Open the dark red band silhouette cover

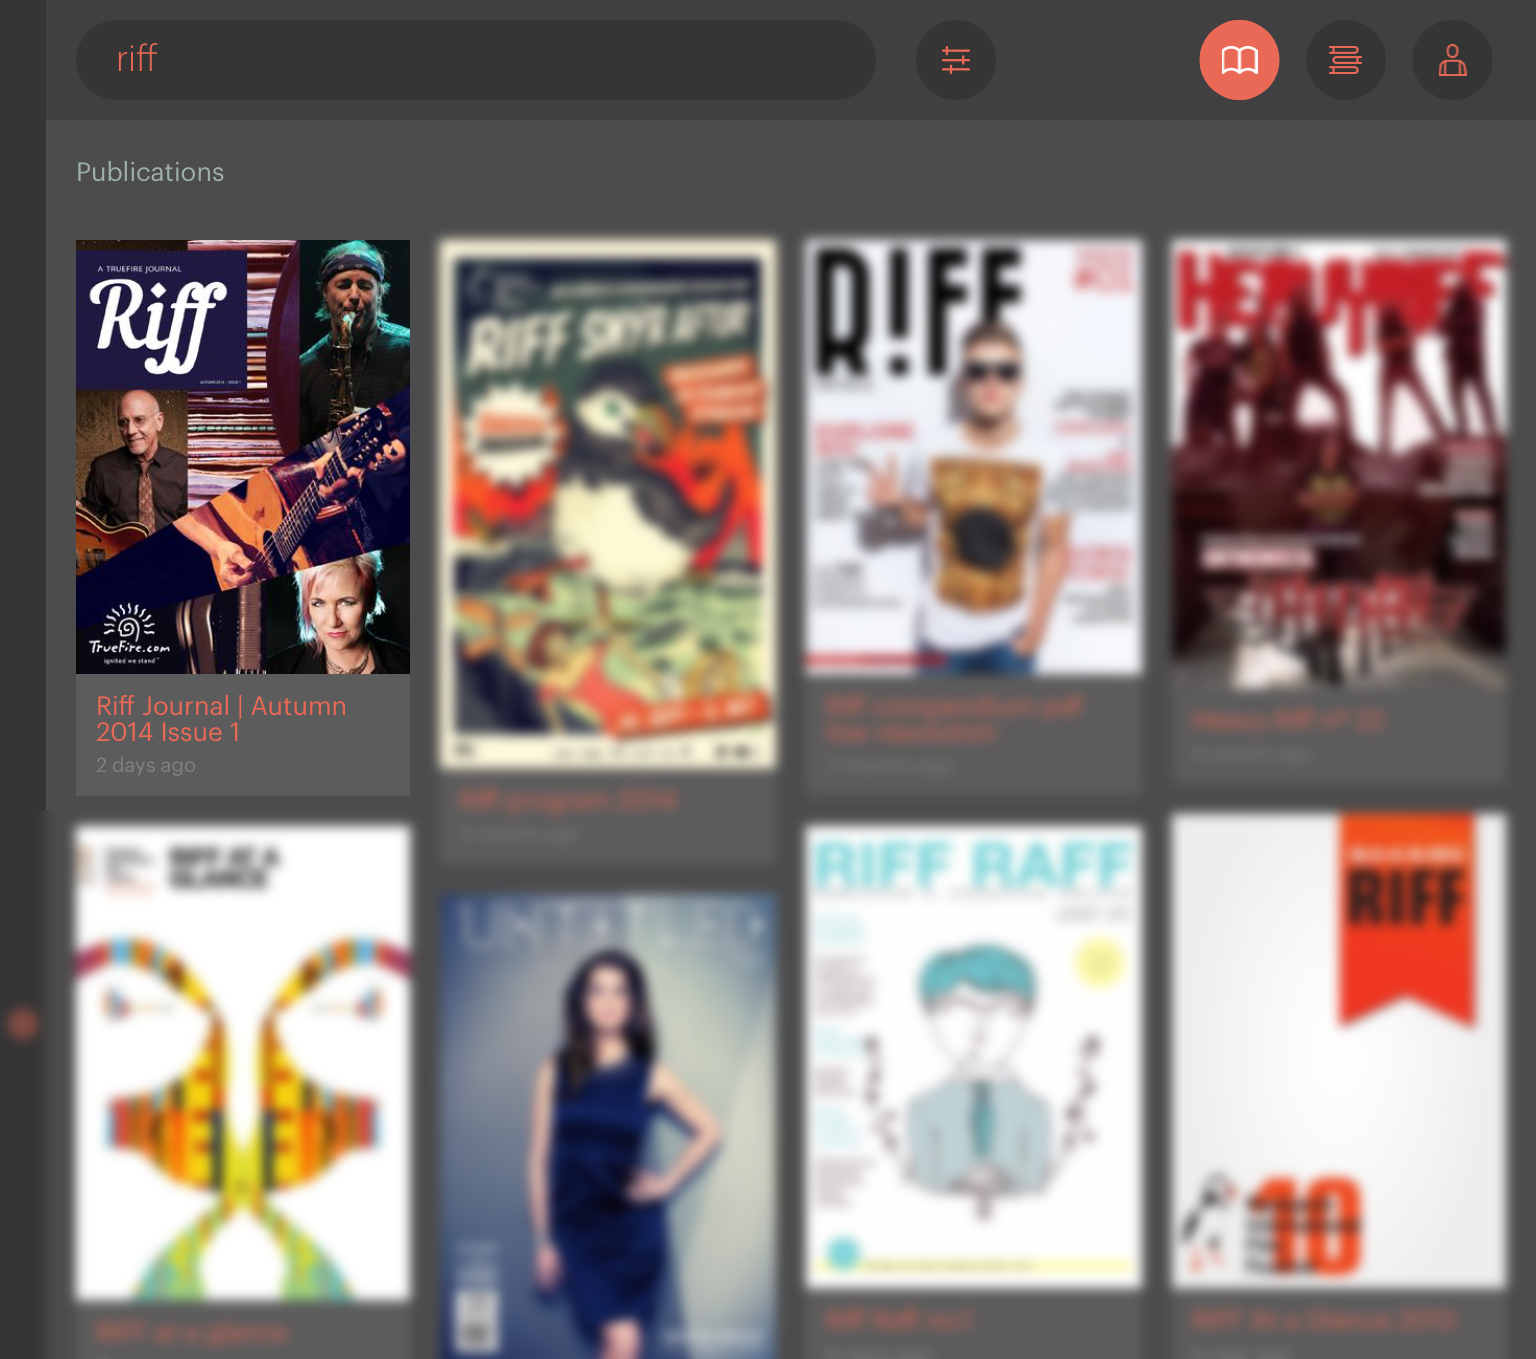coord(1339,464)
